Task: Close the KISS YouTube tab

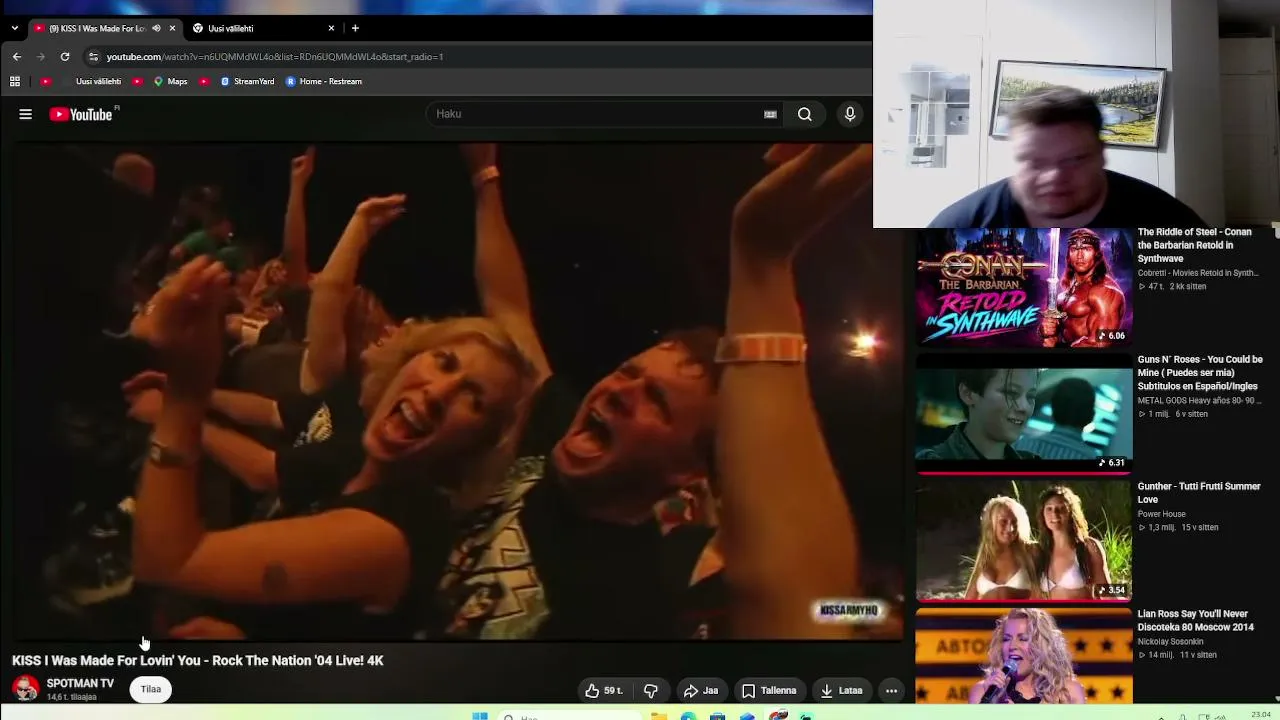Action: [172, 28]
